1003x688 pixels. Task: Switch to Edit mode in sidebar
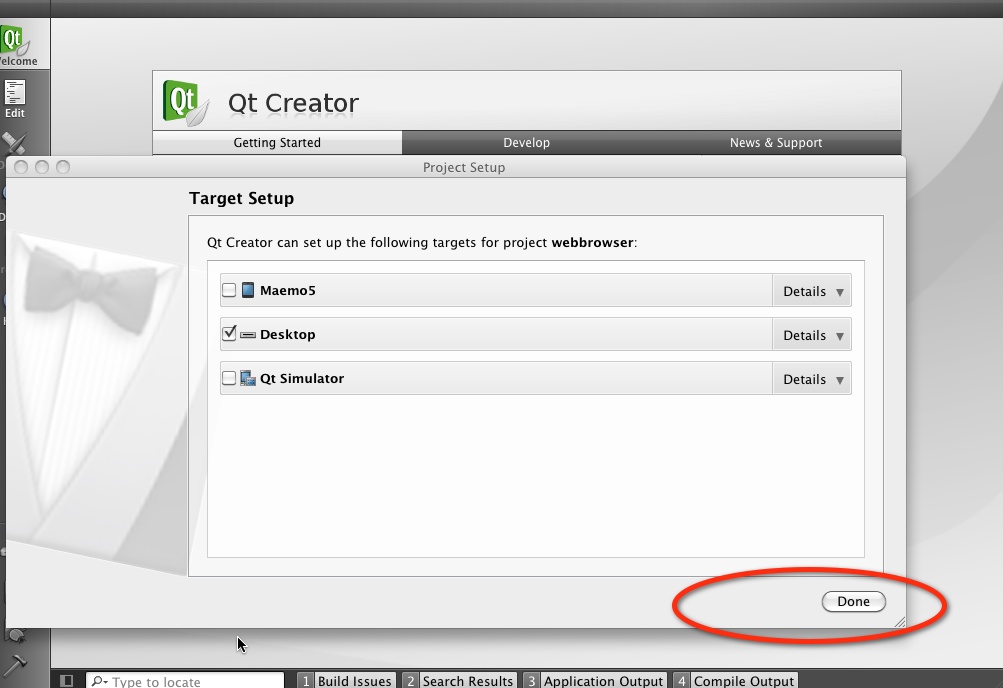(15, 99)
